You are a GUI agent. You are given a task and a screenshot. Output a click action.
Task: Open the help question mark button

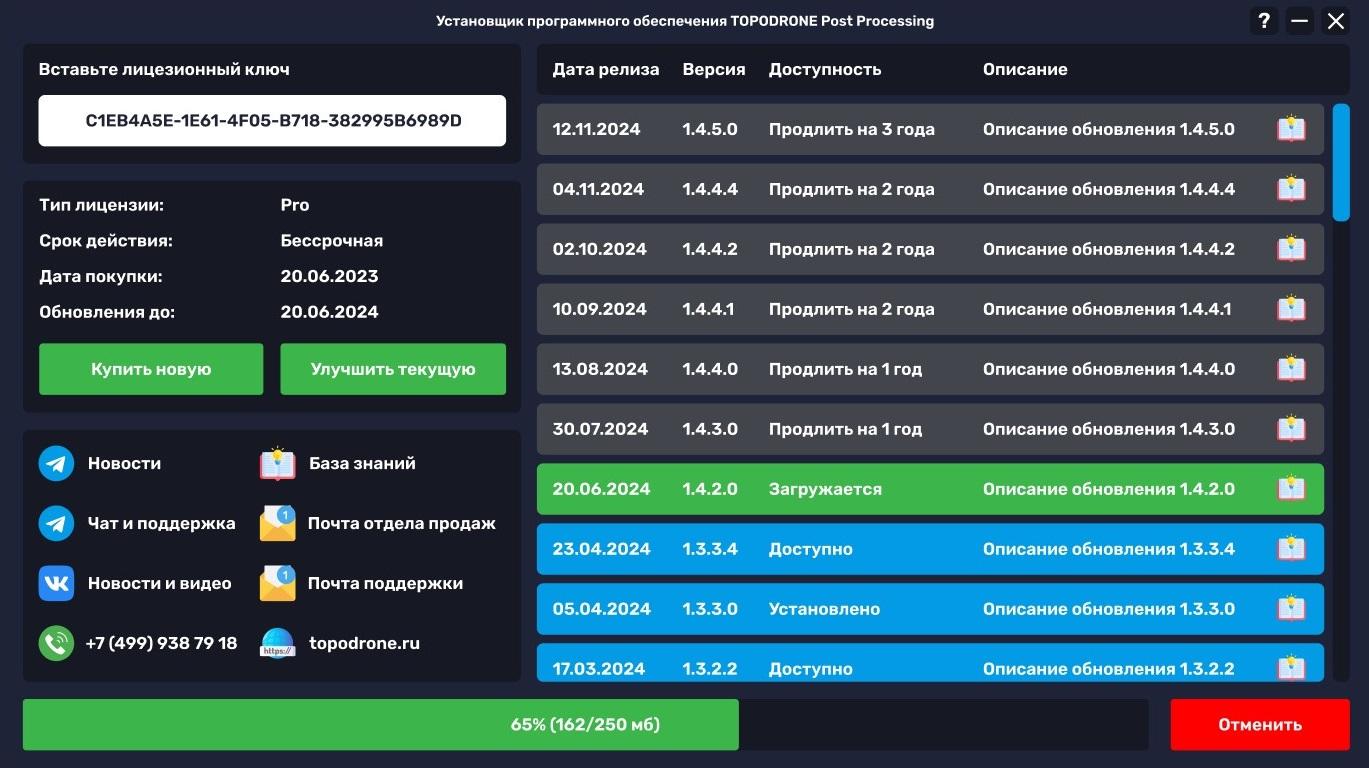pos(1264,20)
